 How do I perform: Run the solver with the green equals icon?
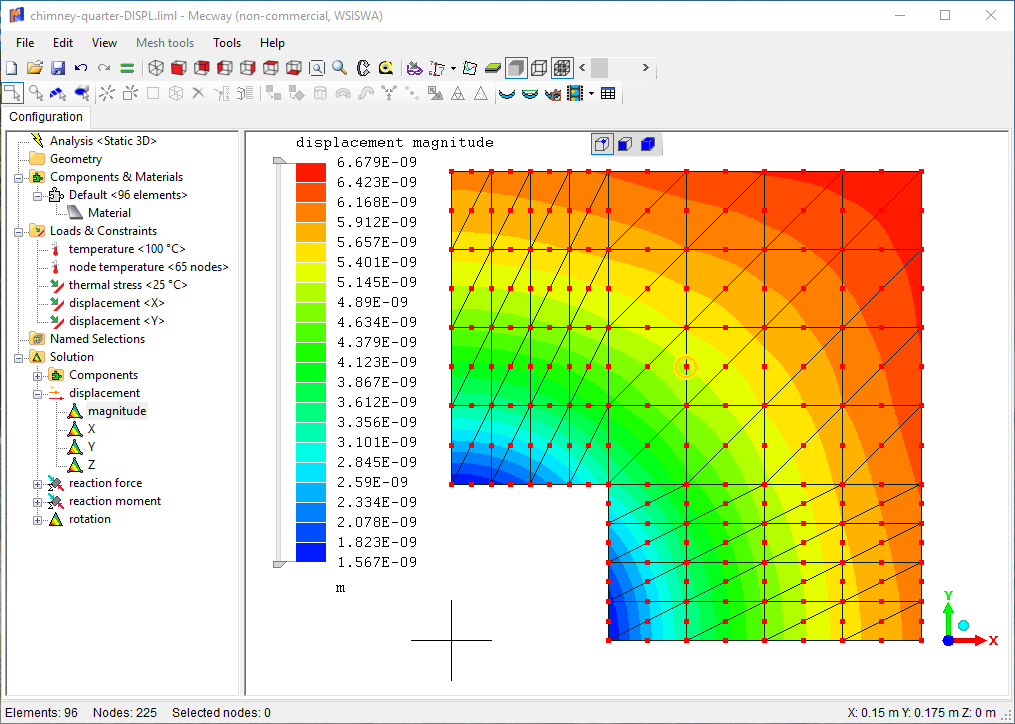(x=128, y=68)
